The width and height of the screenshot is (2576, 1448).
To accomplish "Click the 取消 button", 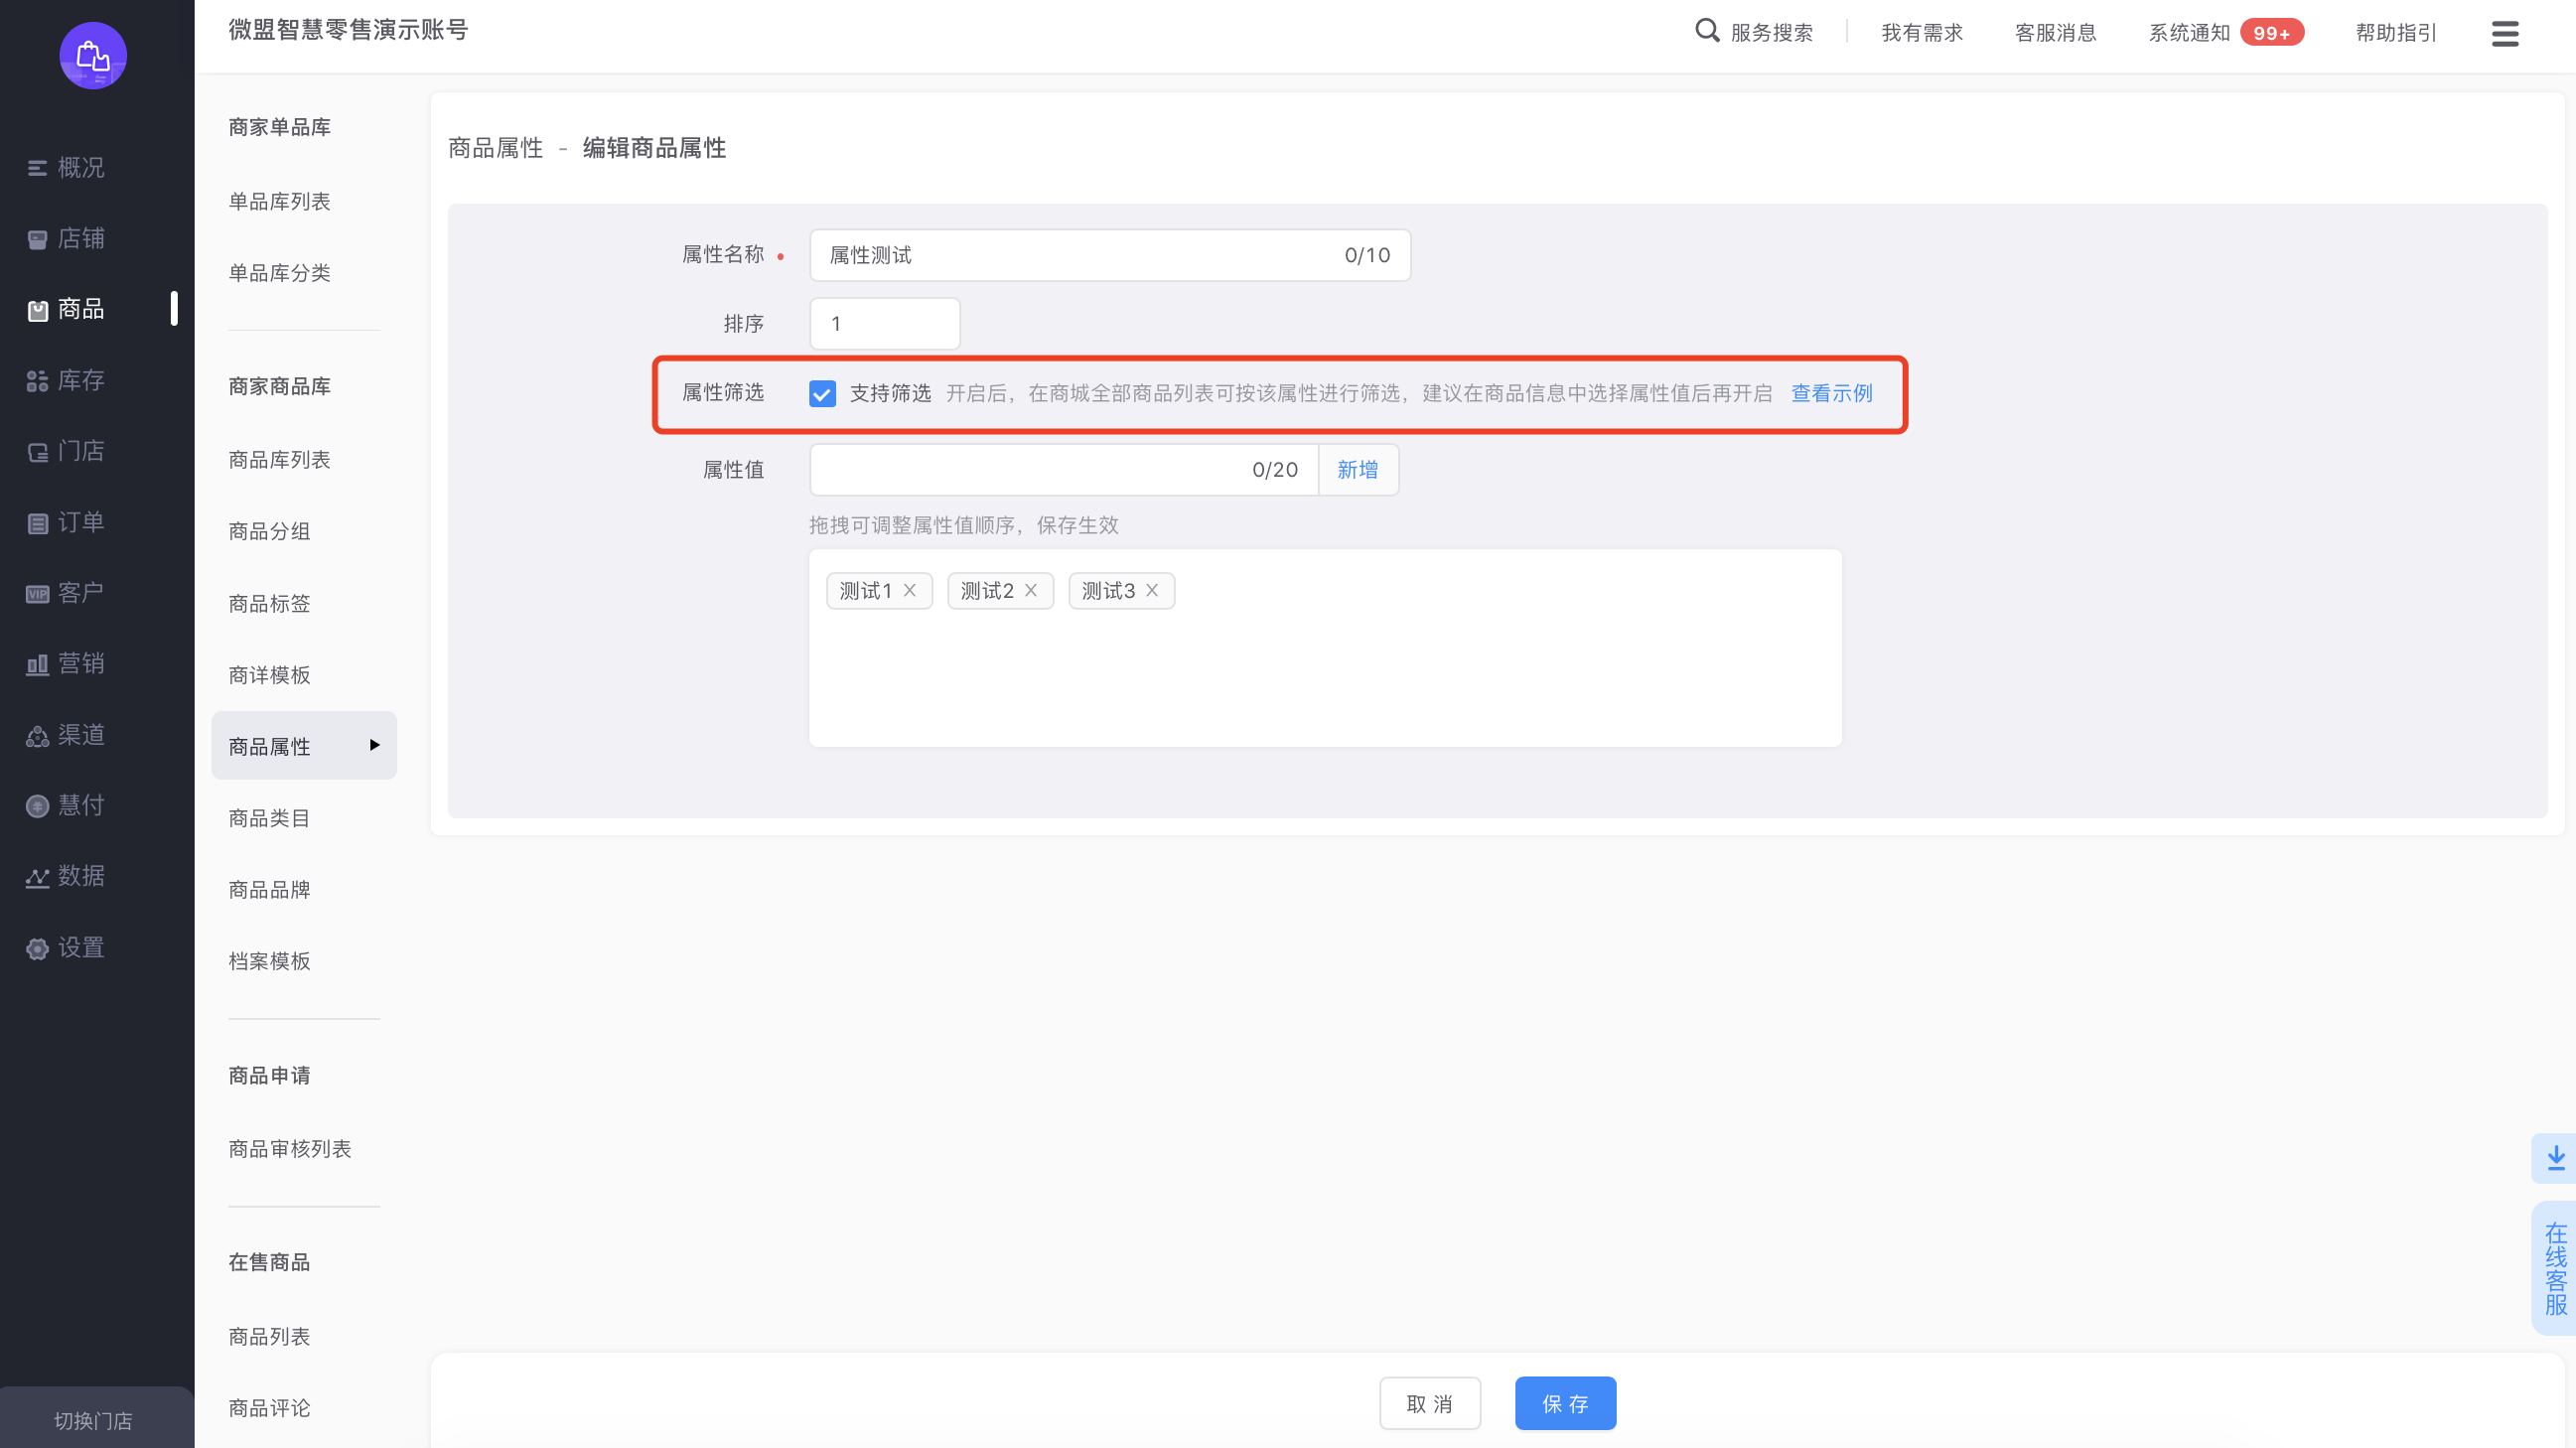I will [1429, 1403].
